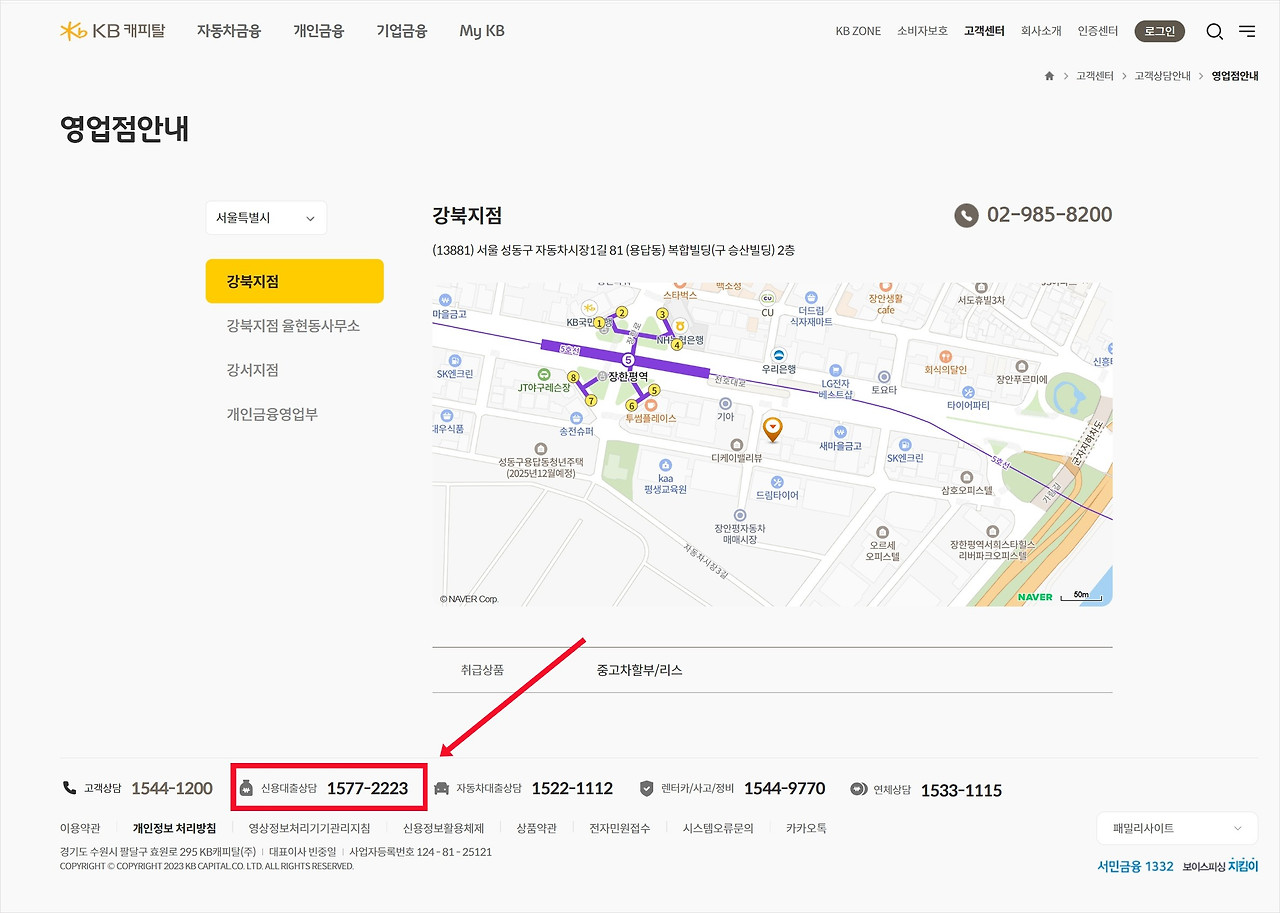Image resolution: width=1280 pixels, height=913 pixels.
Task: Open the hamburger menu icon
Action: (x=1247, y=31)
